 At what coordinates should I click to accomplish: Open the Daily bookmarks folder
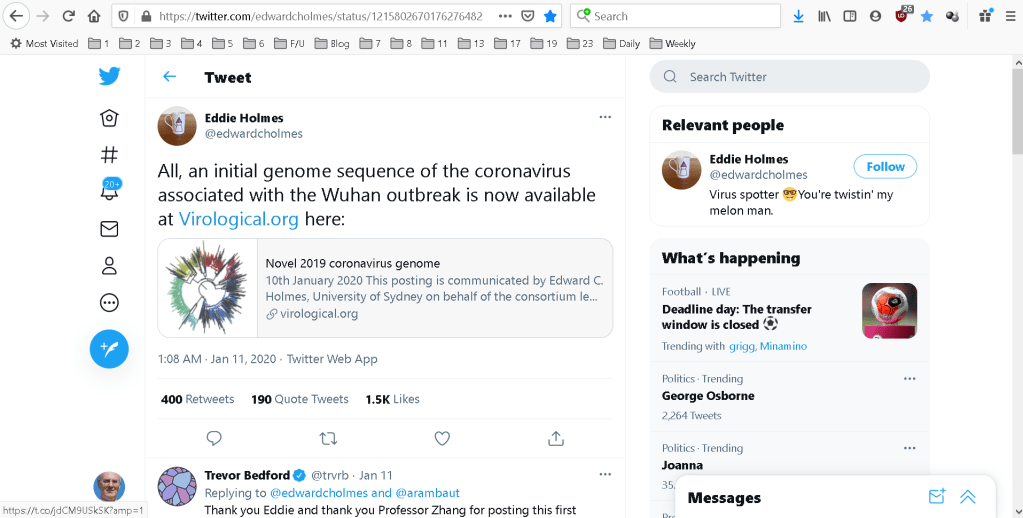[x=621, y=44]
